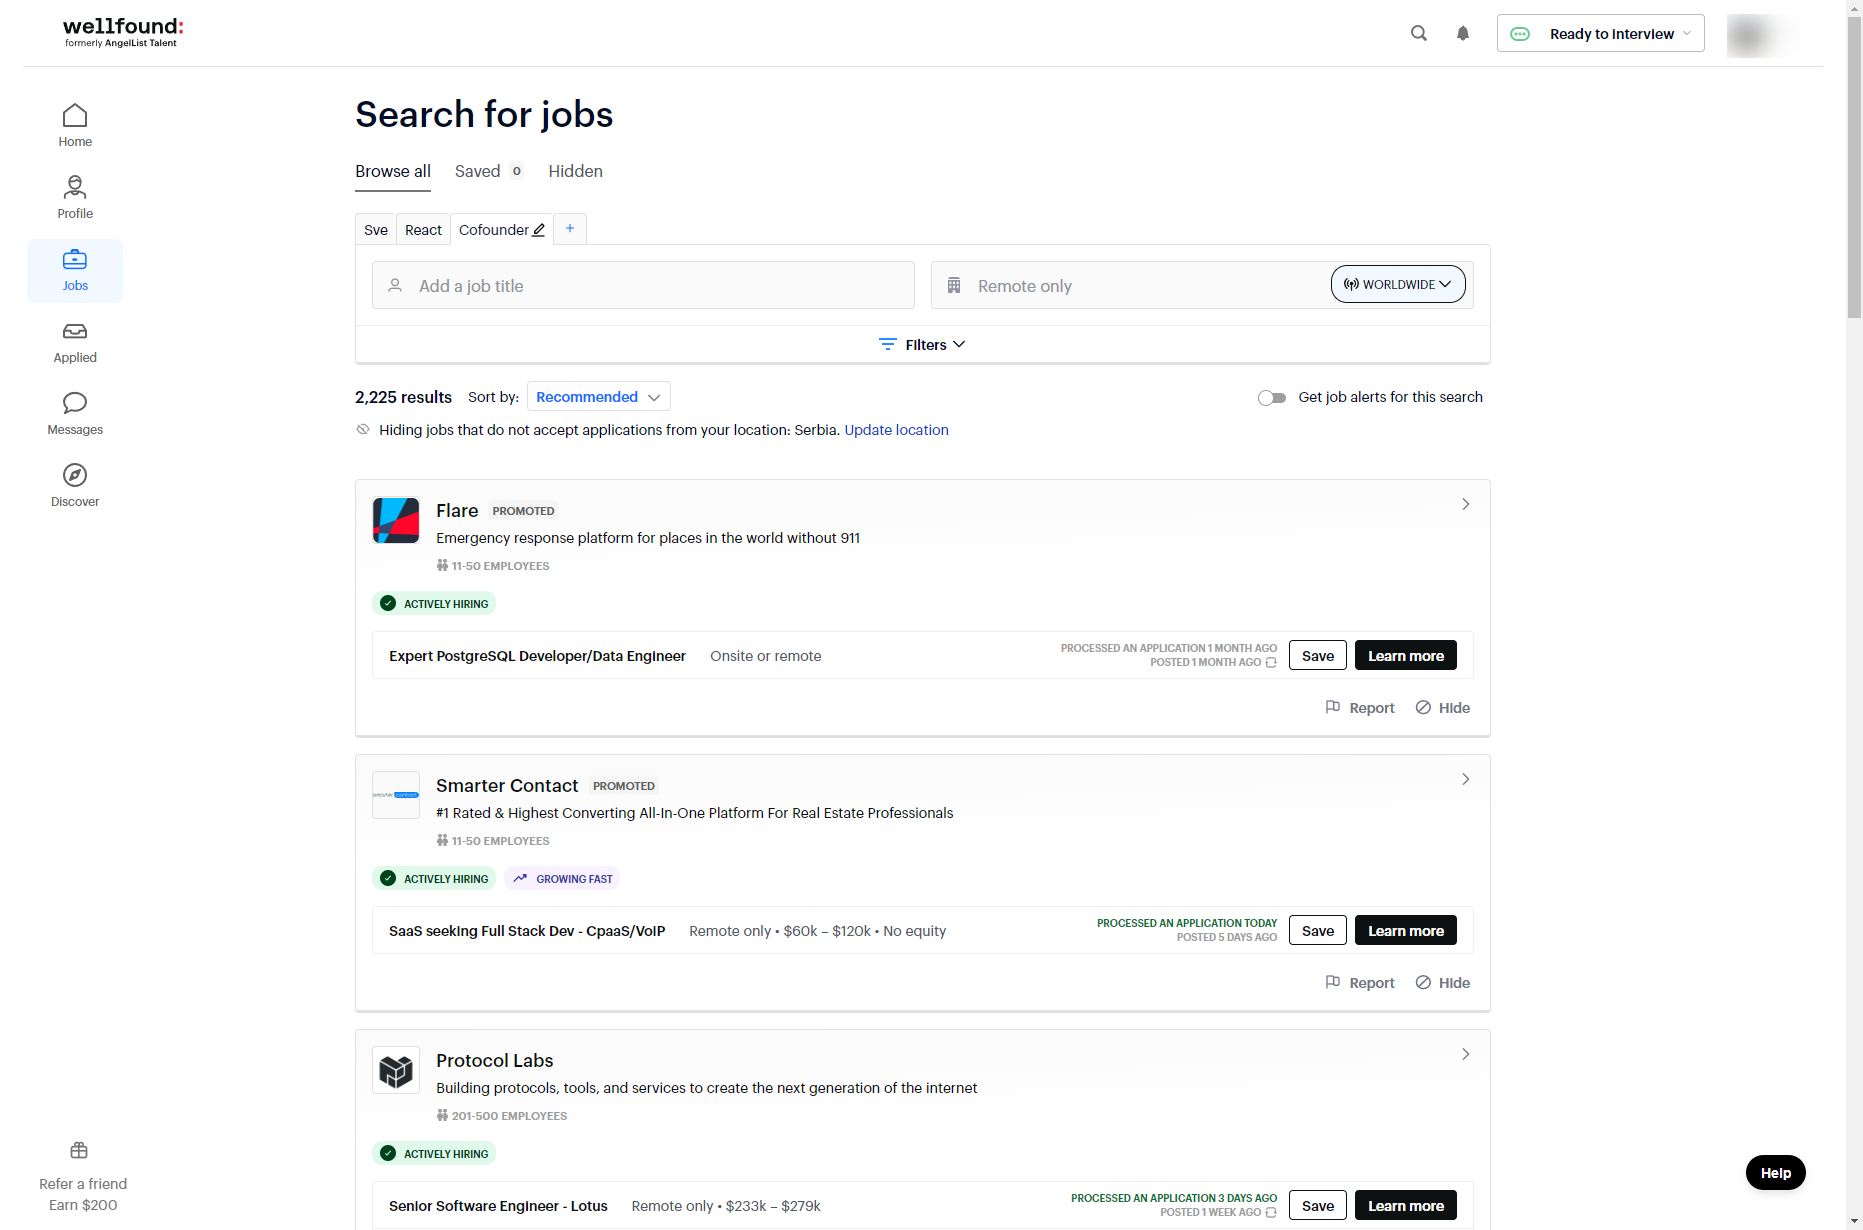The width and height of the screenshot is (1863, 1230).
Task: Open Senior Software Engineer - Lotus title
Action: click(x=498, y=1206)
